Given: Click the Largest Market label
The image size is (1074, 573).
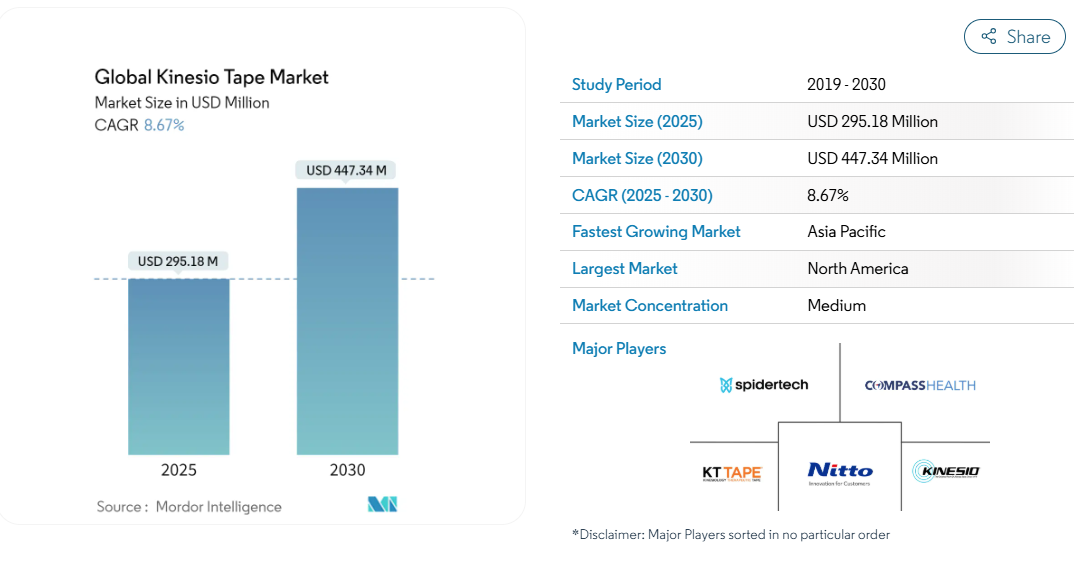Looking at the screenshot, I should click(625, 268).
